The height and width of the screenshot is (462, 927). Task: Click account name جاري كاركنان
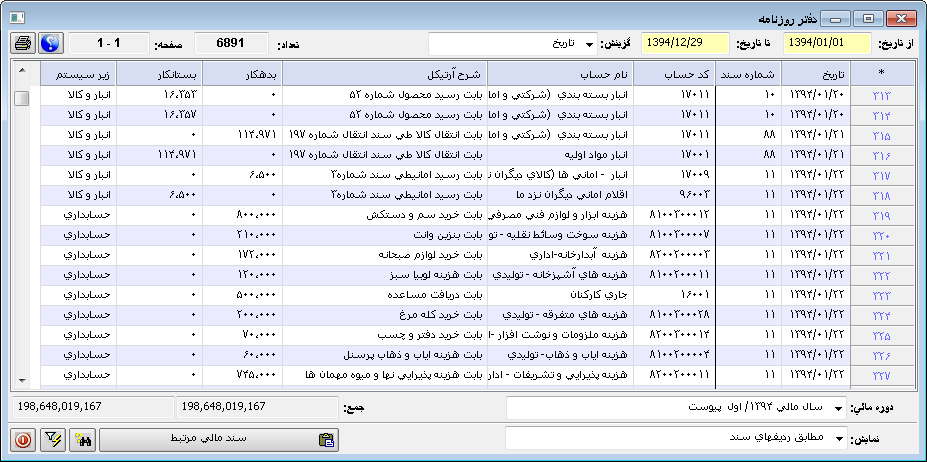[599, 296]
